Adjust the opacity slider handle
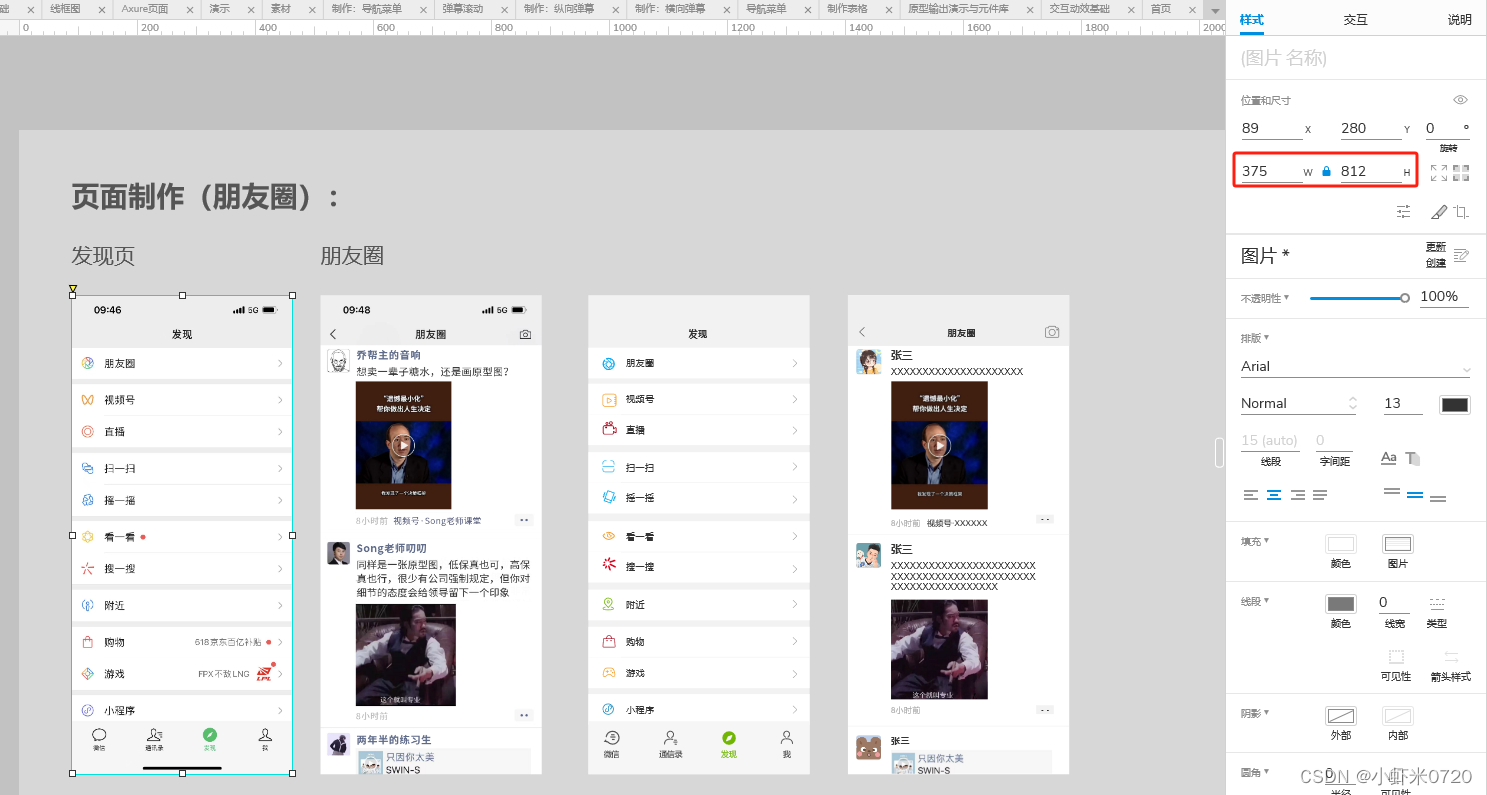The image size is (1487, 795). (x=1405, y=297)
